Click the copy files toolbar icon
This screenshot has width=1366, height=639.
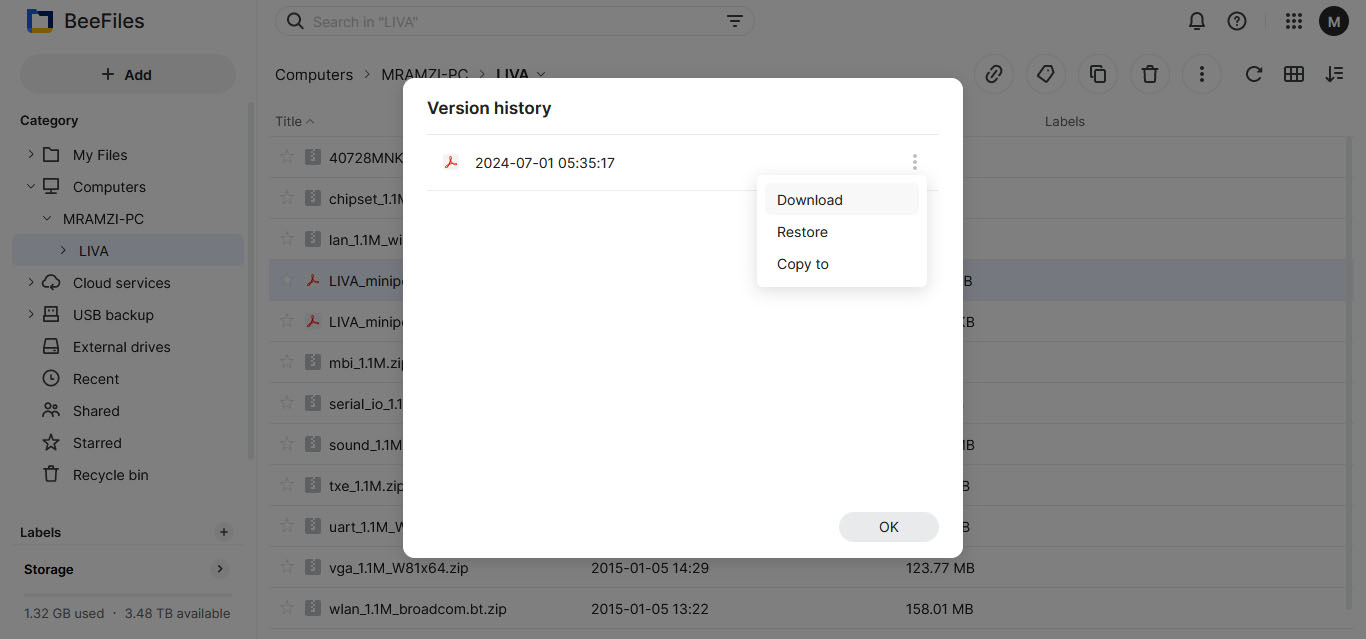coord(1098,74)
